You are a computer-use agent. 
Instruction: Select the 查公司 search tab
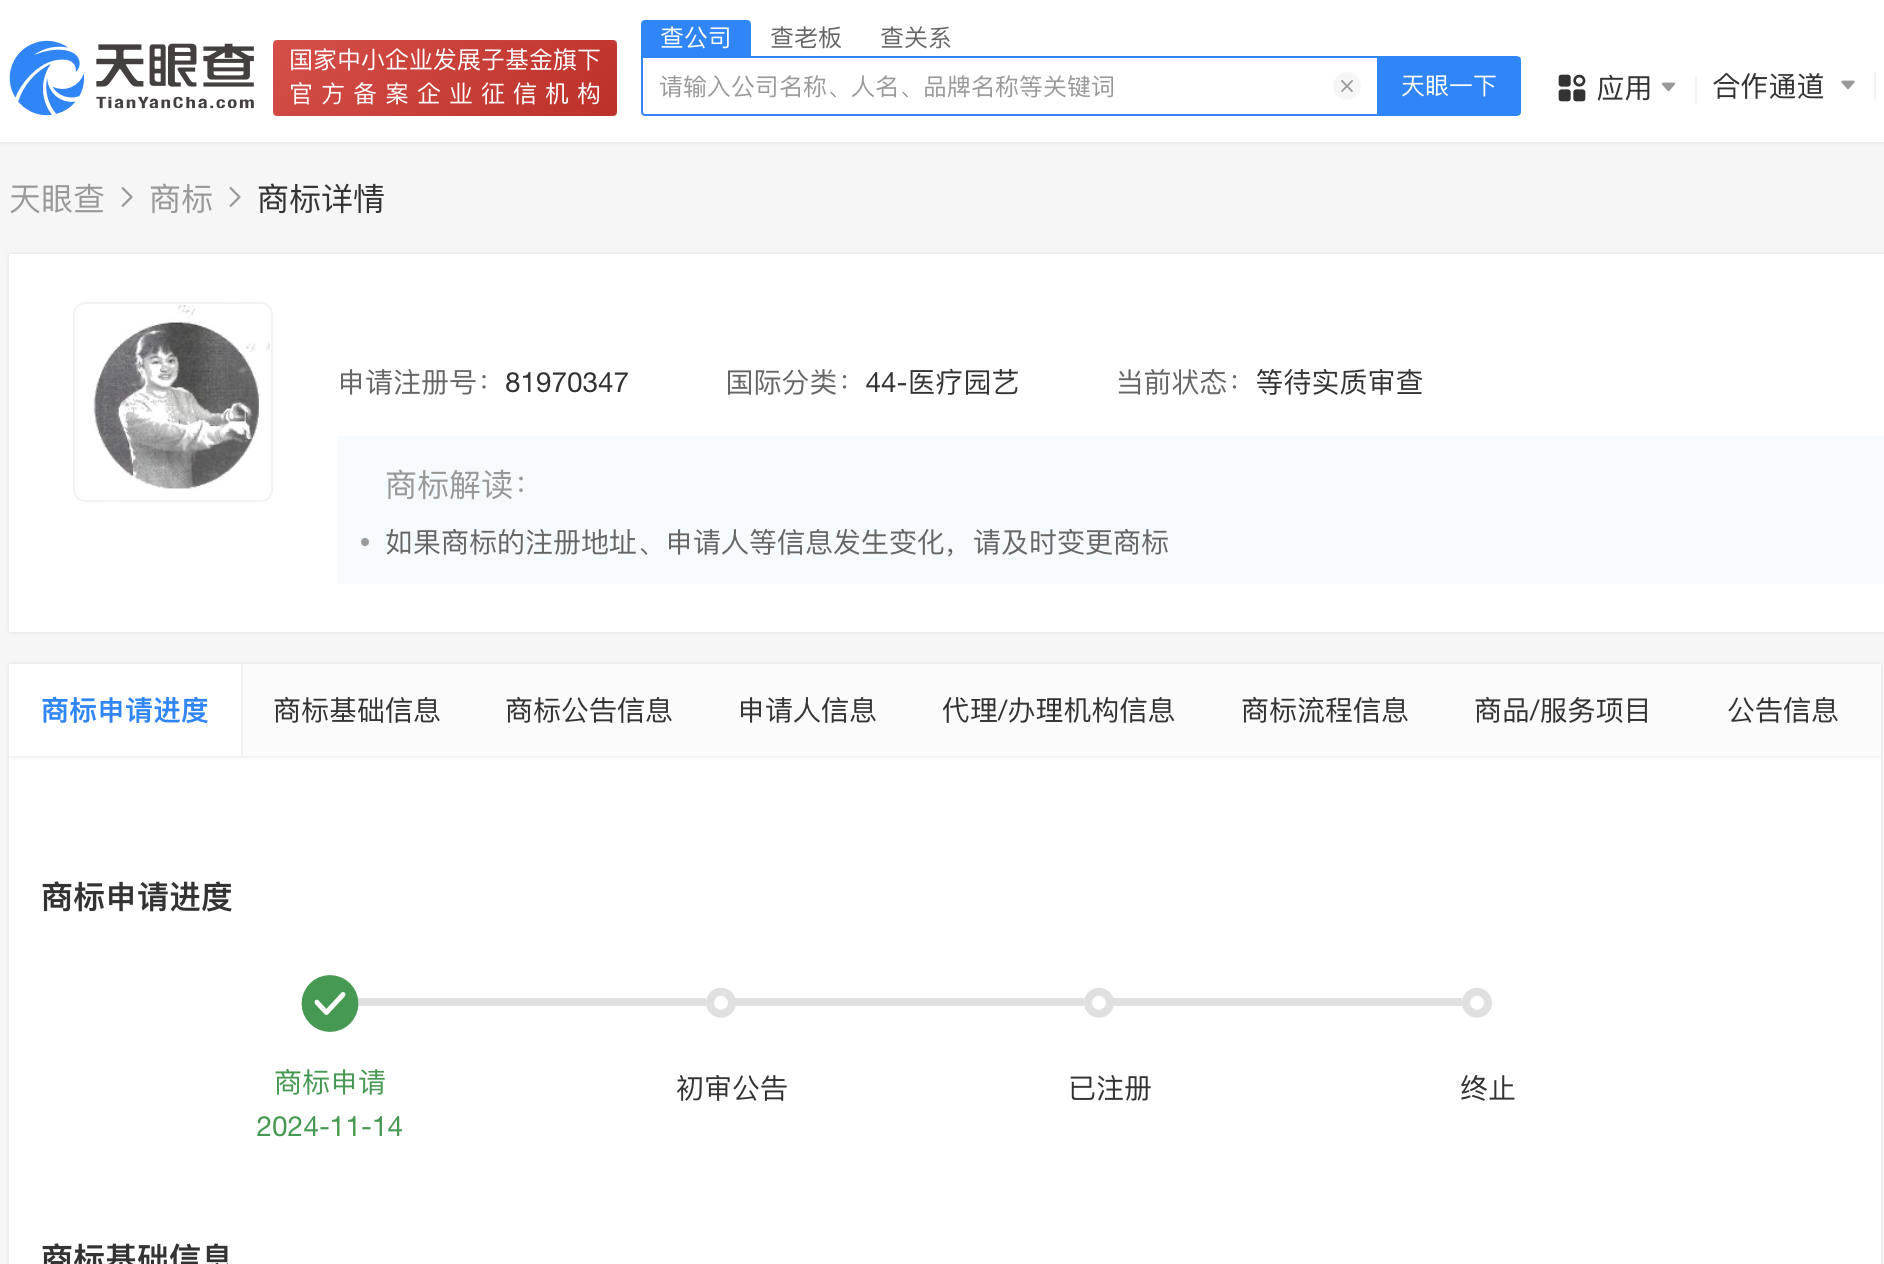pos(696,38)
